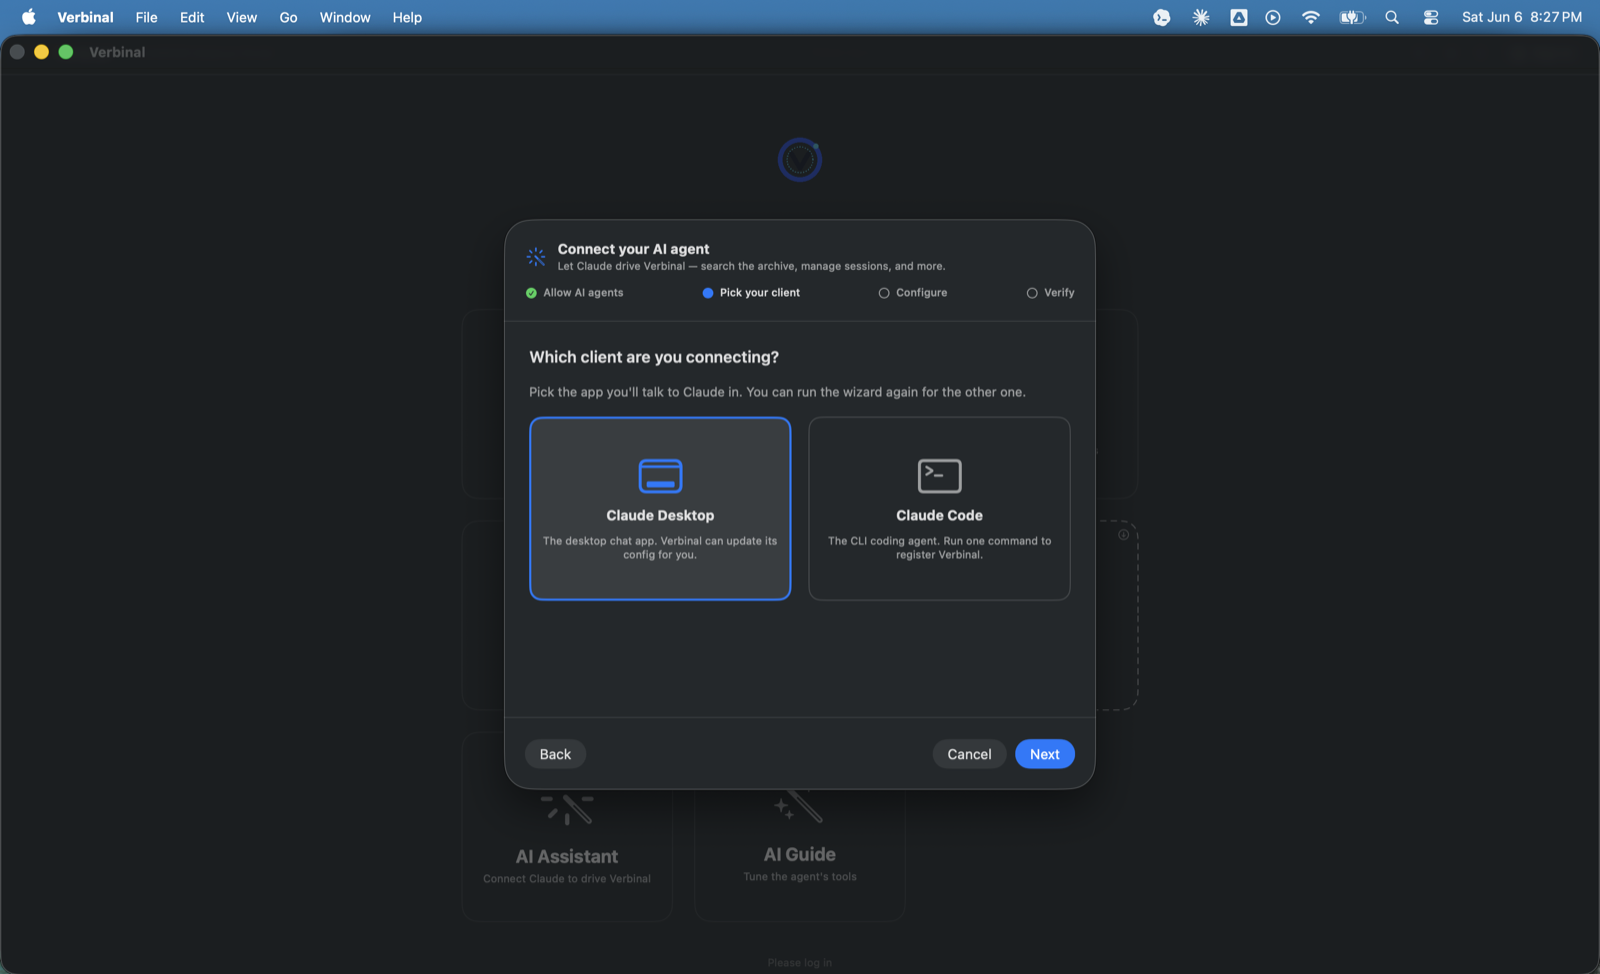Click the Next button

click(1044, 754)
